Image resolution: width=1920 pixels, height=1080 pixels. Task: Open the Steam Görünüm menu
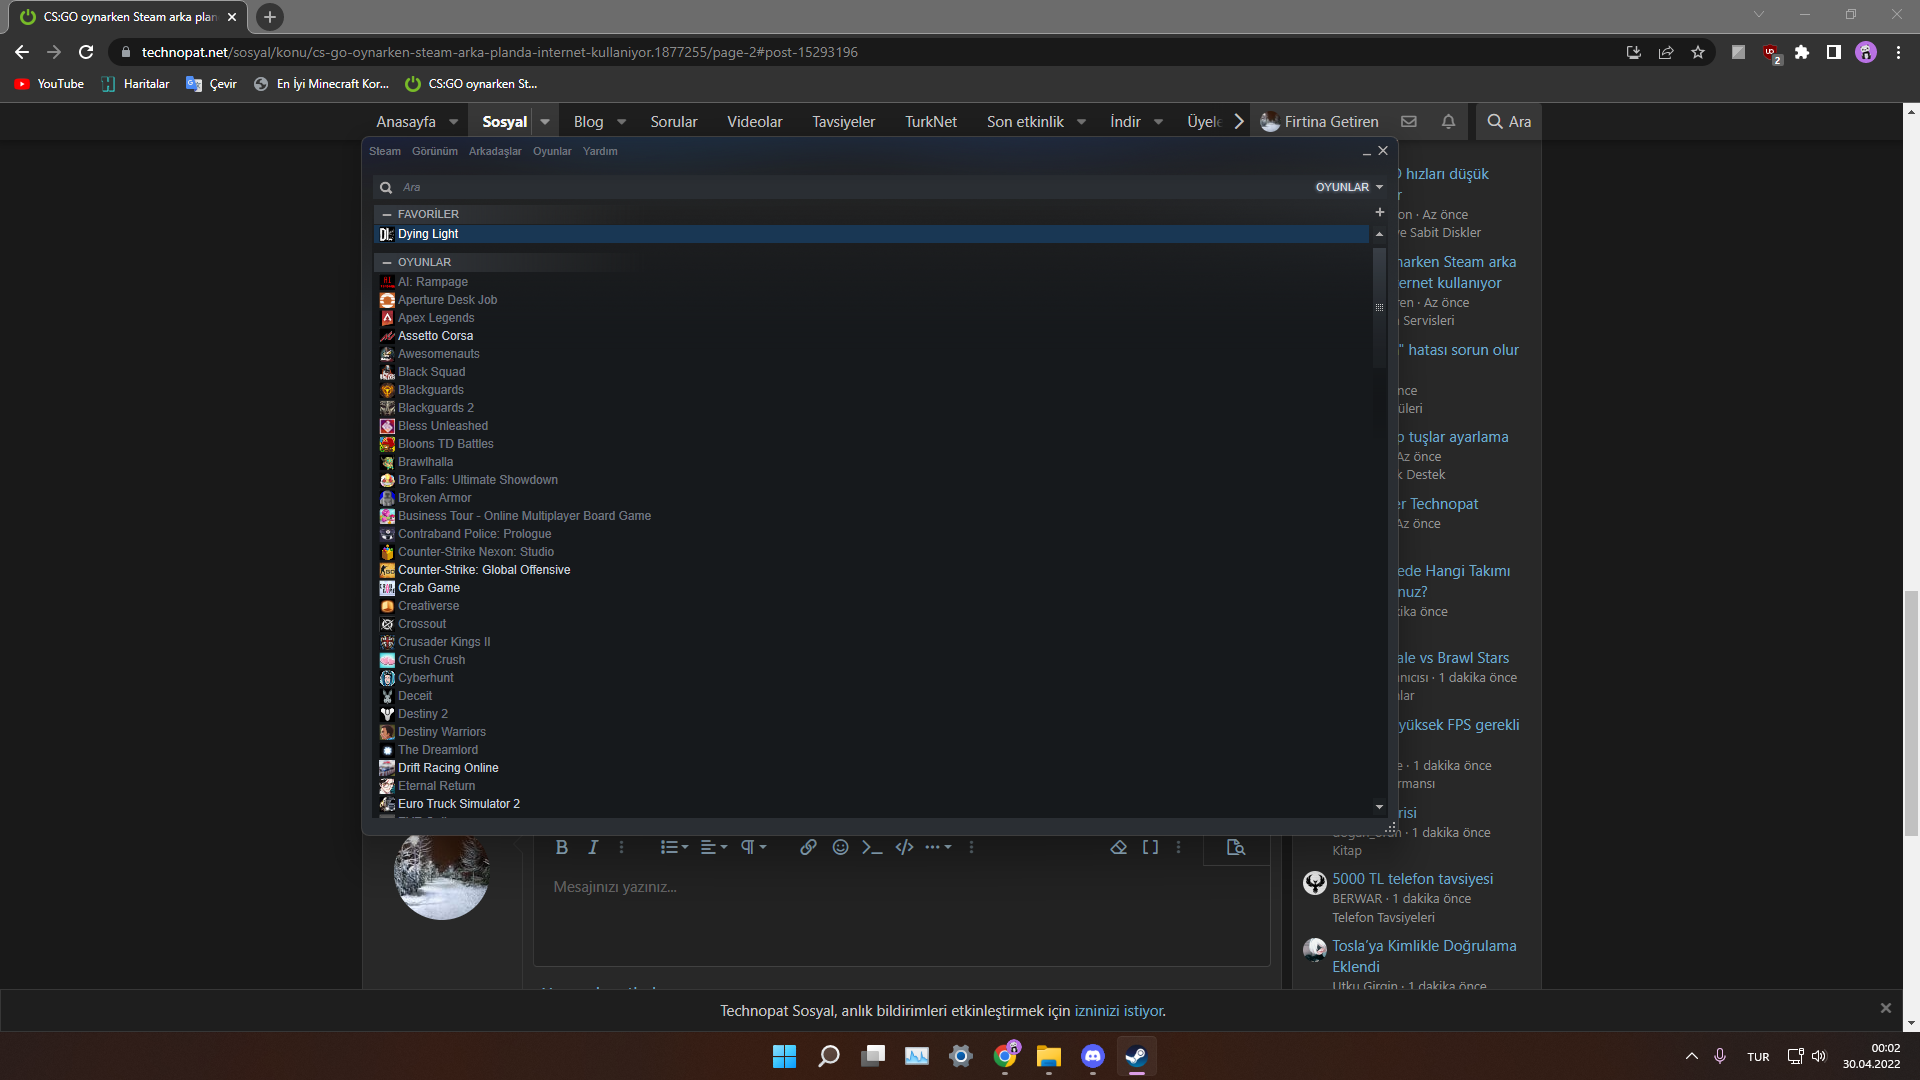click(x=435, y=151)
